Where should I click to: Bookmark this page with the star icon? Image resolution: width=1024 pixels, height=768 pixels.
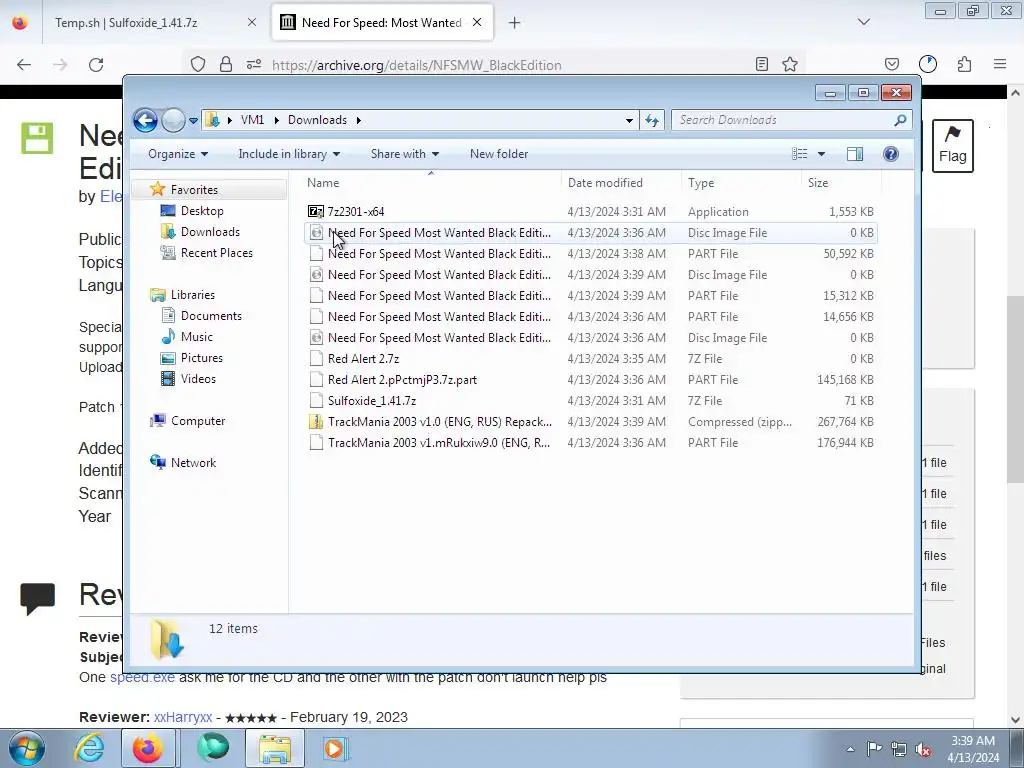click(x=790, y=64)
